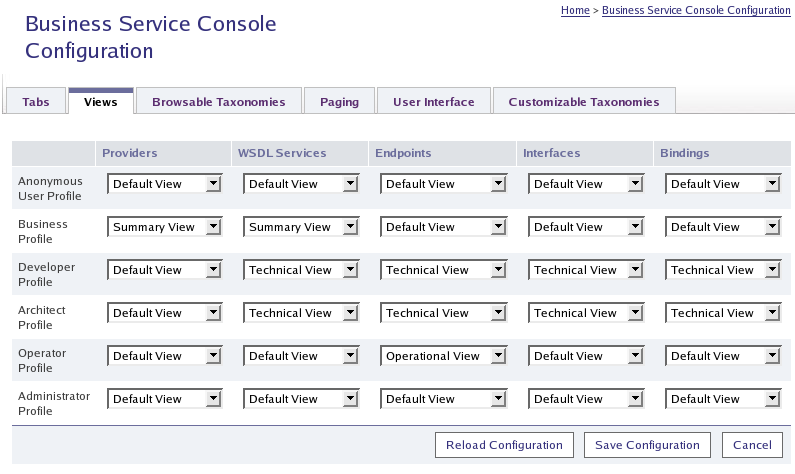
Task: Open the Customizable Taxonomies tab
Action: click(x=584, y=102)
